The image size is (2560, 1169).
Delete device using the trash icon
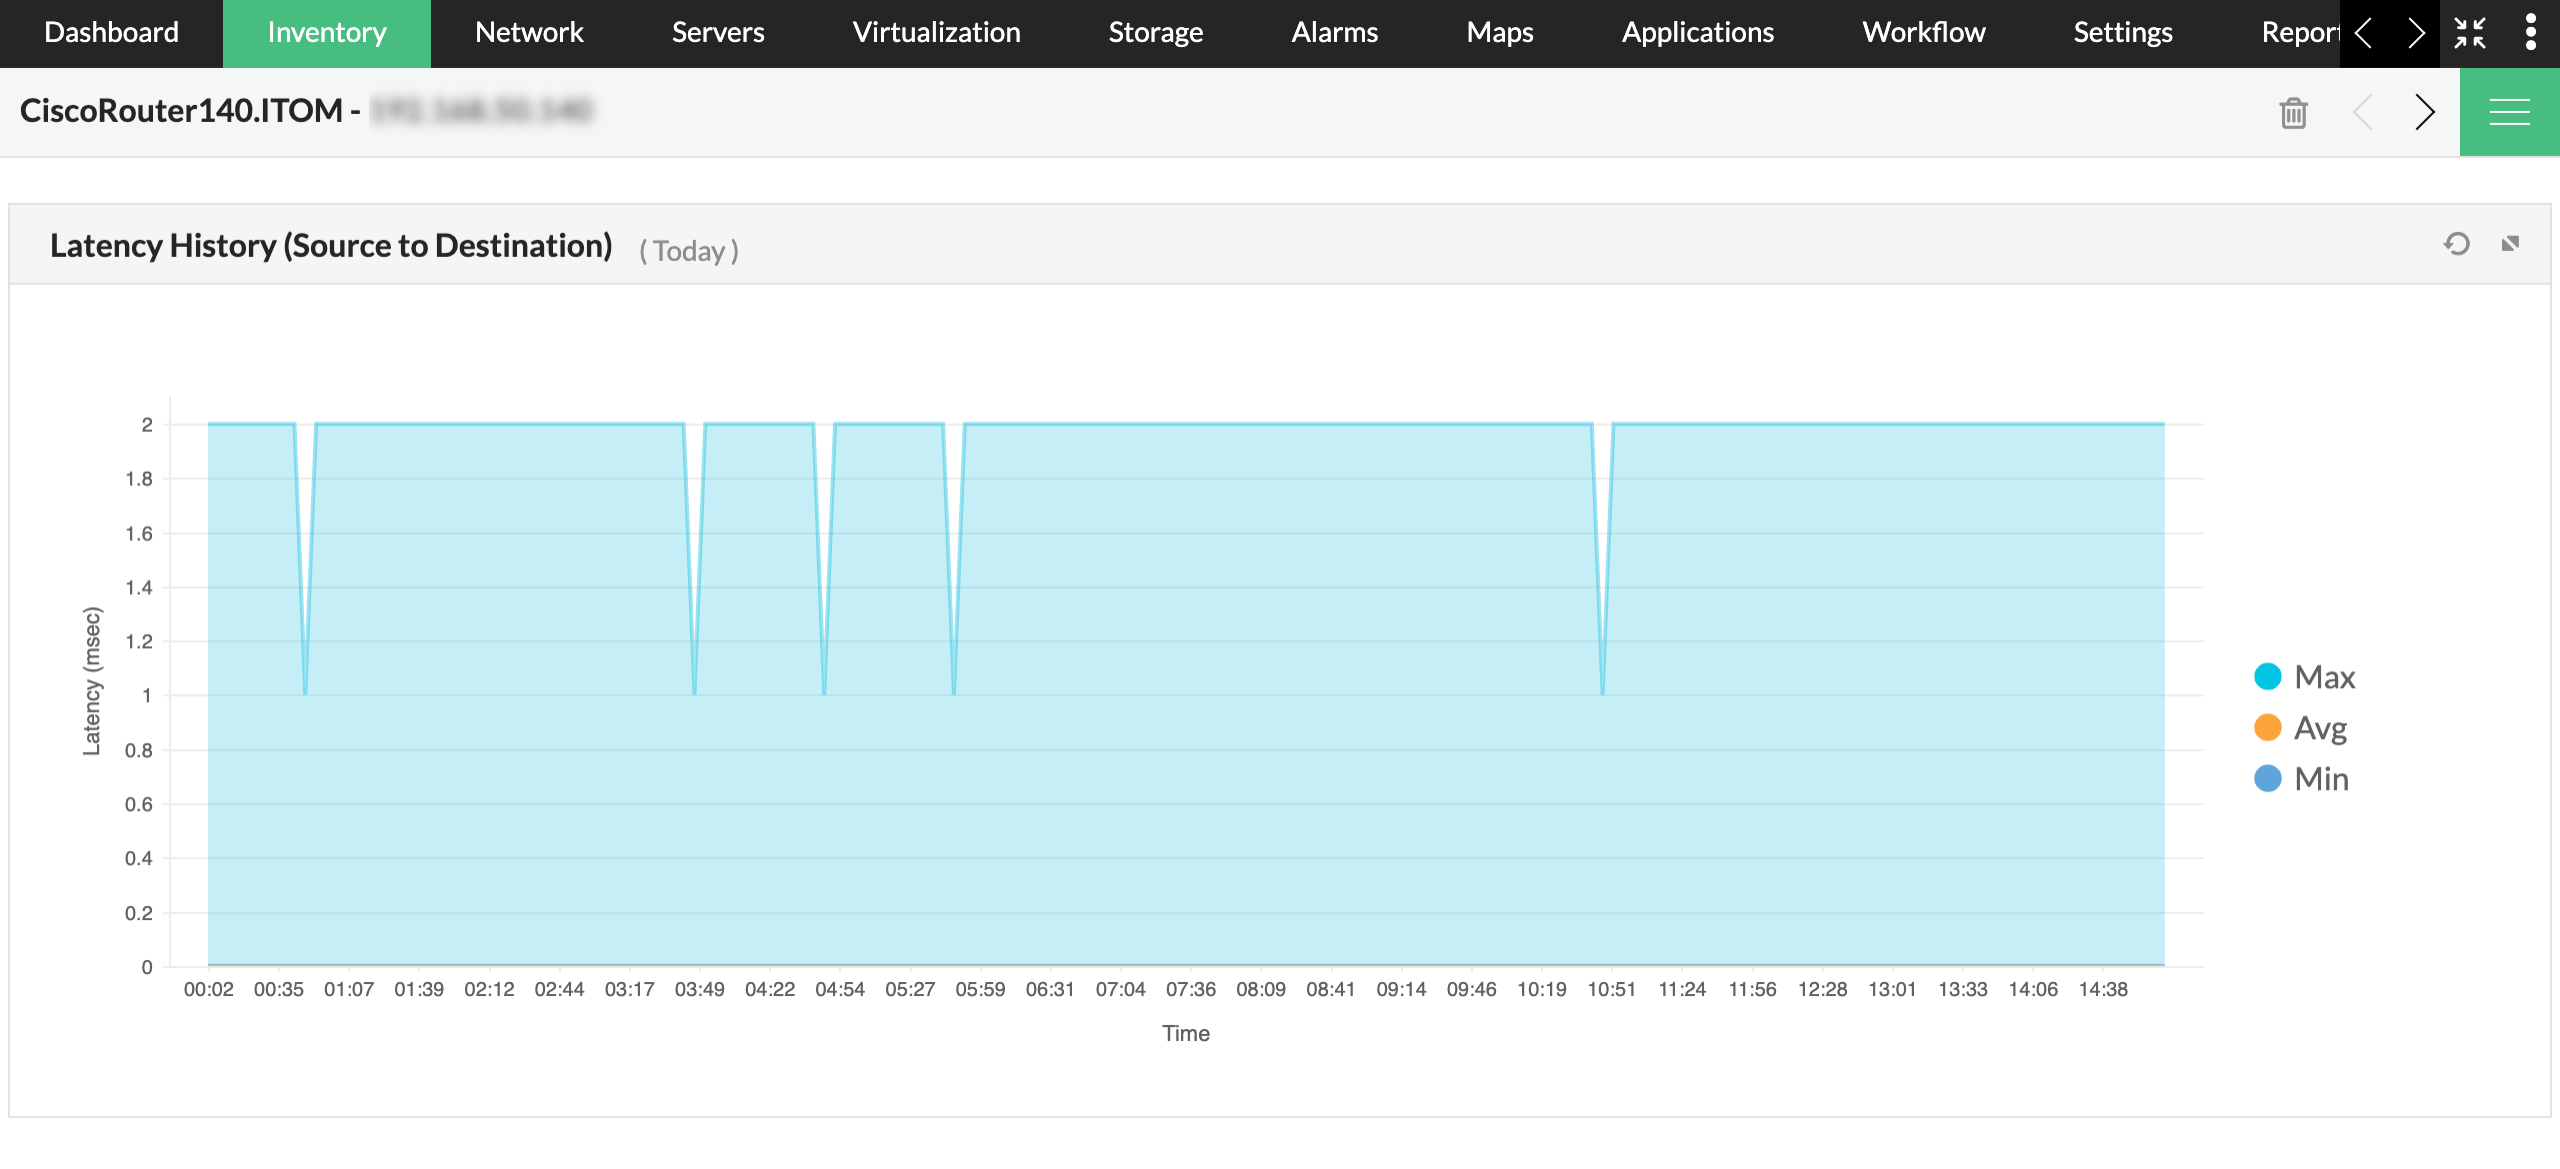click(2293, 112)
